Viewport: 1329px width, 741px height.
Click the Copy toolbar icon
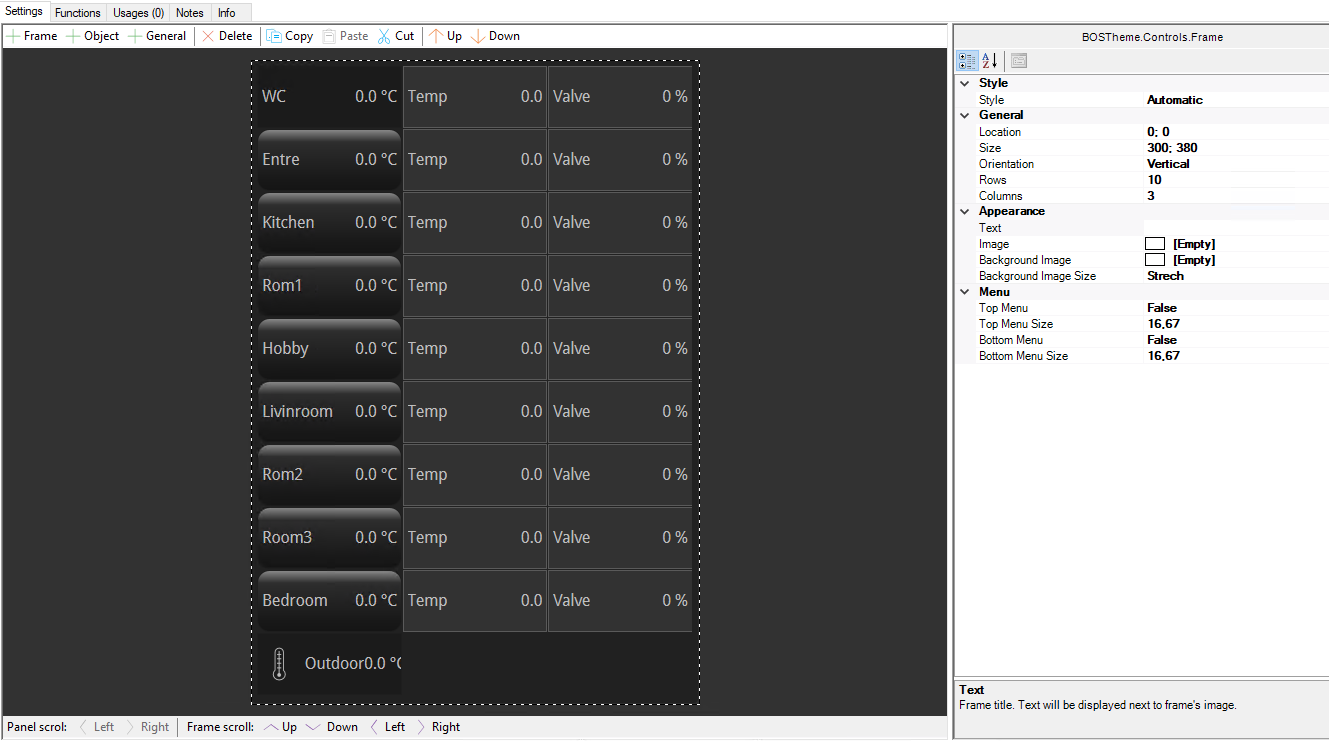point(274,36)
